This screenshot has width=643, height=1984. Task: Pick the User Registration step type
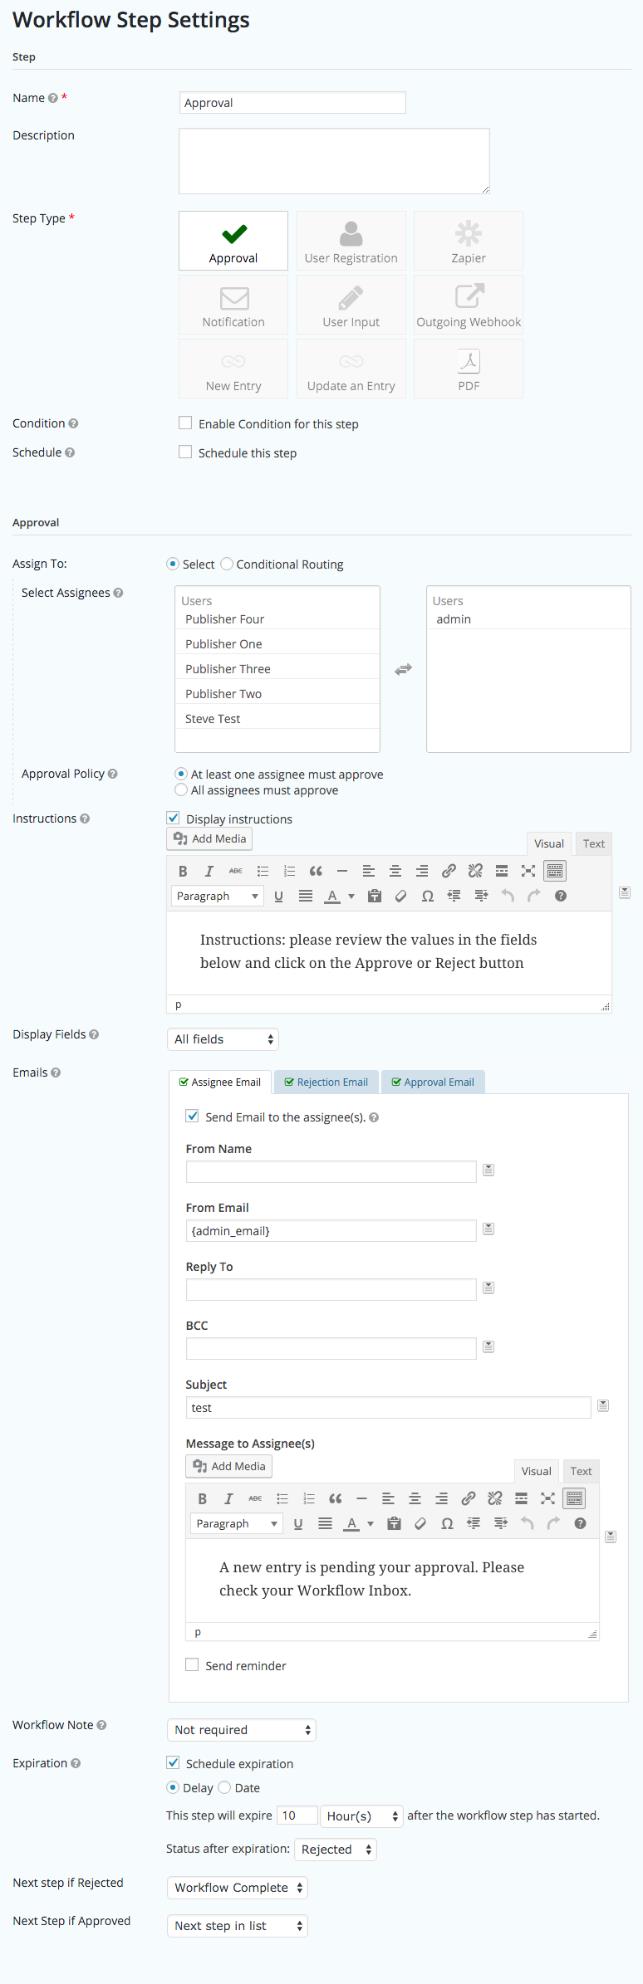click(351, 241)
